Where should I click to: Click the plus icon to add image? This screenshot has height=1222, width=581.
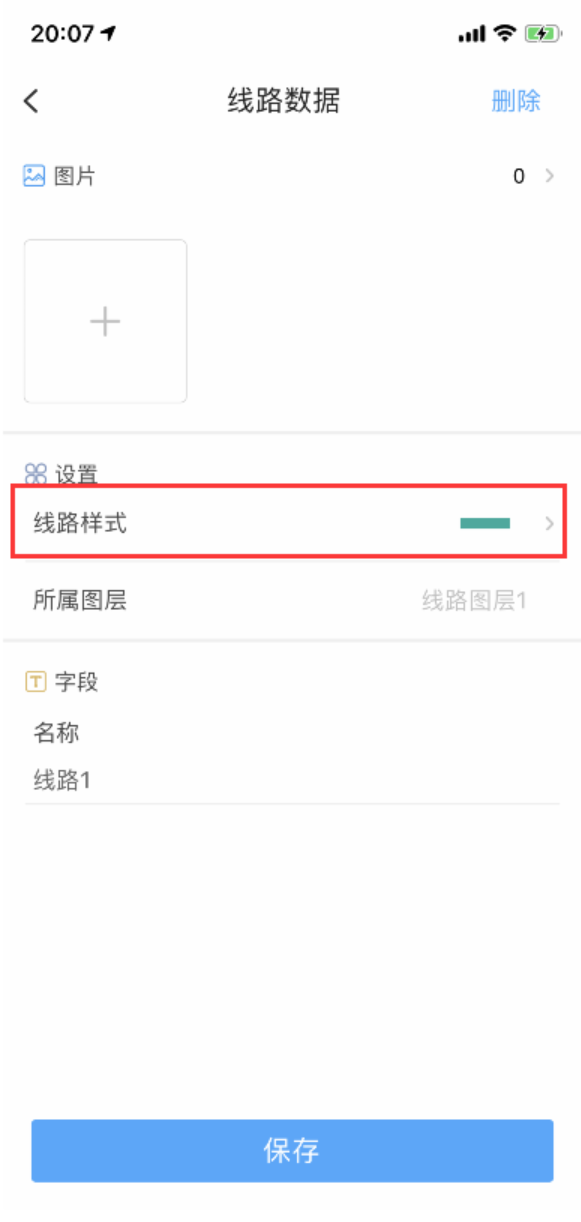tap(105, 321)
